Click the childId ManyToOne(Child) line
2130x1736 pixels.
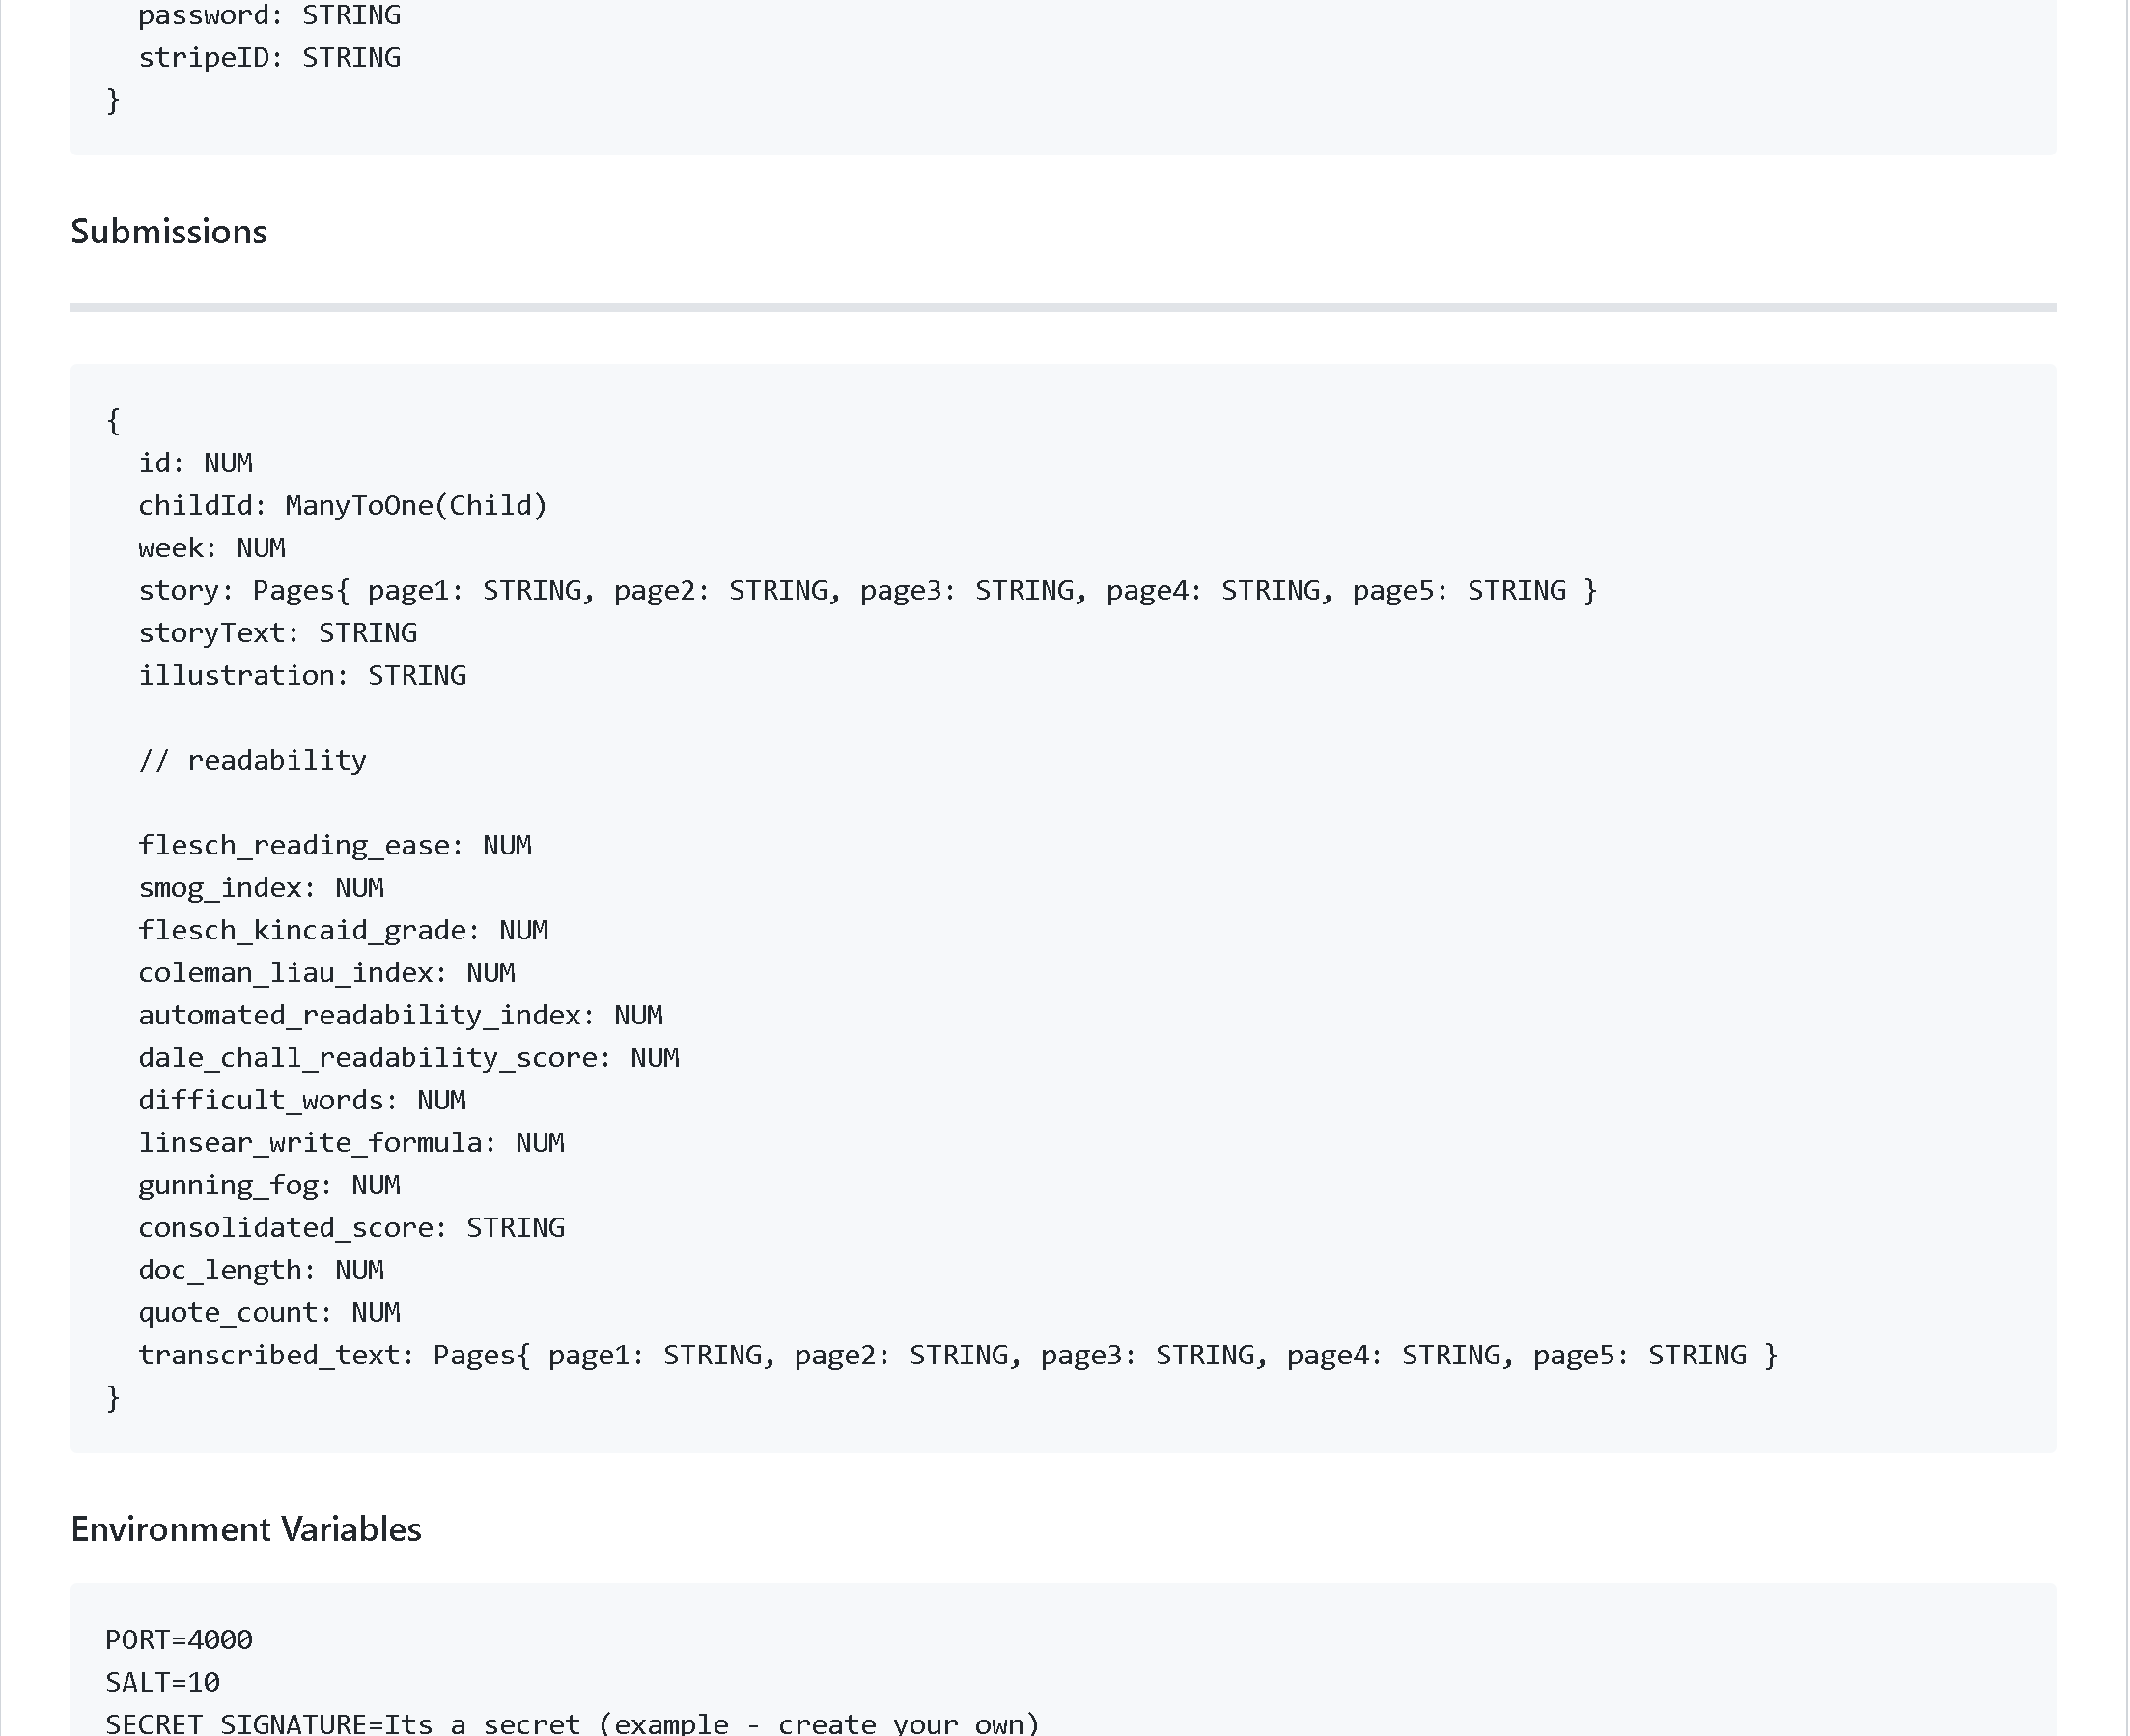coord(342,506)
